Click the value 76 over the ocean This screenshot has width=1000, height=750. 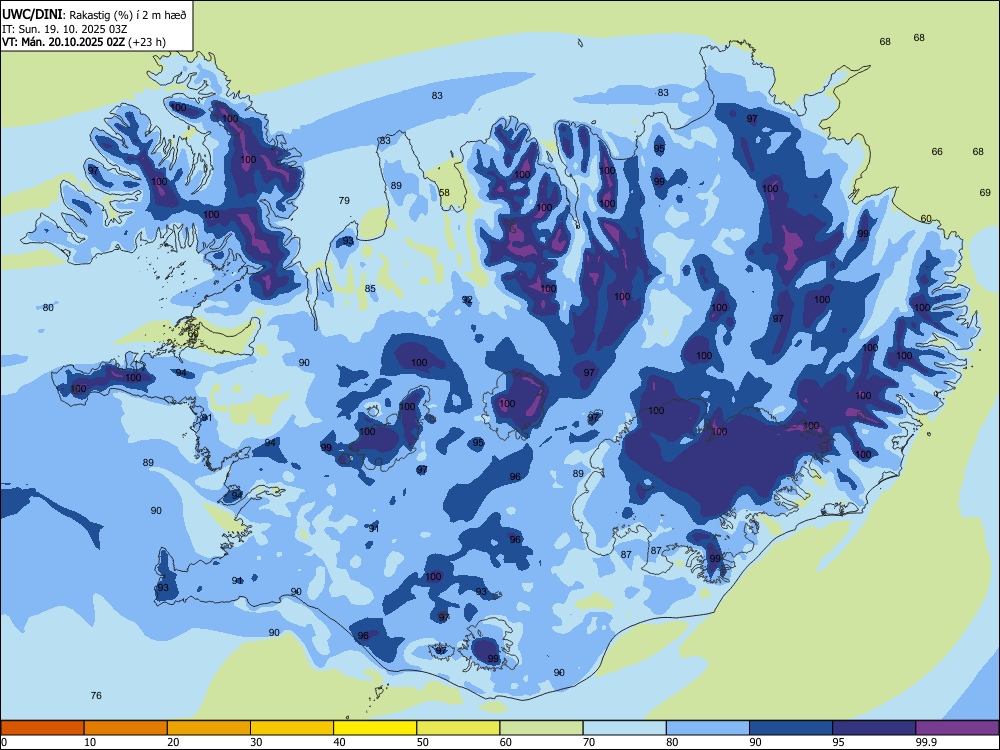[x=96, y=695]
